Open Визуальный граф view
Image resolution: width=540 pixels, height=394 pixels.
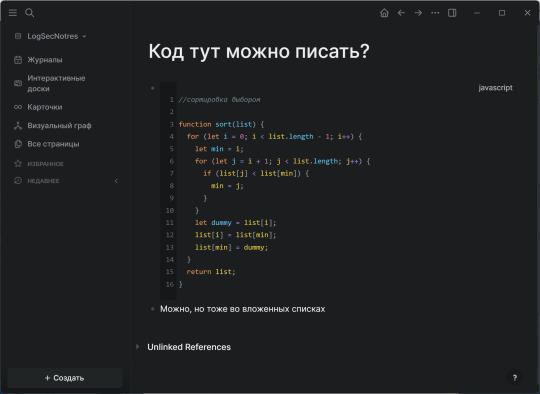coord(59,126)
